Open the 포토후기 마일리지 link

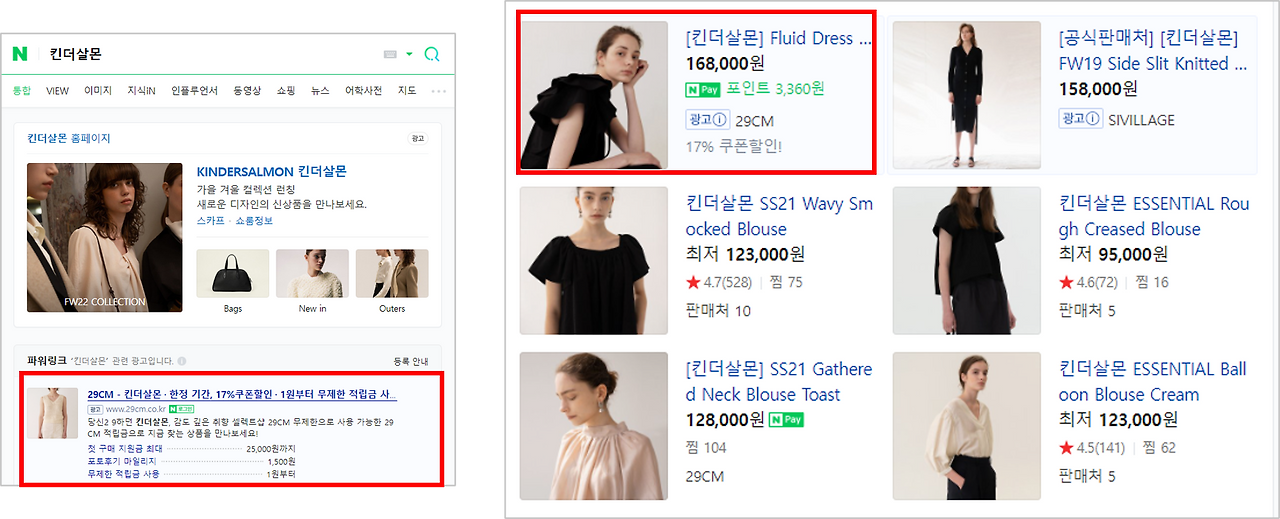point(122,461)
